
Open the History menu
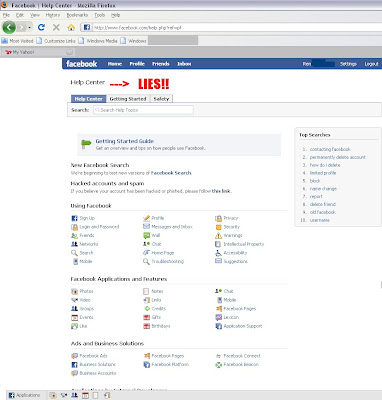[53, 15]
